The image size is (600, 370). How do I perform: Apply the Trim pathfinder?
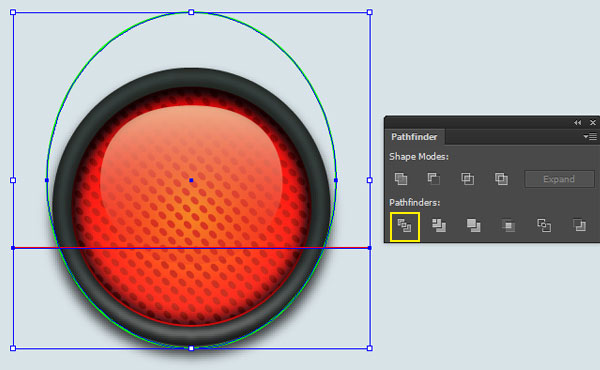pyautogui.click(x=439, y=226)
